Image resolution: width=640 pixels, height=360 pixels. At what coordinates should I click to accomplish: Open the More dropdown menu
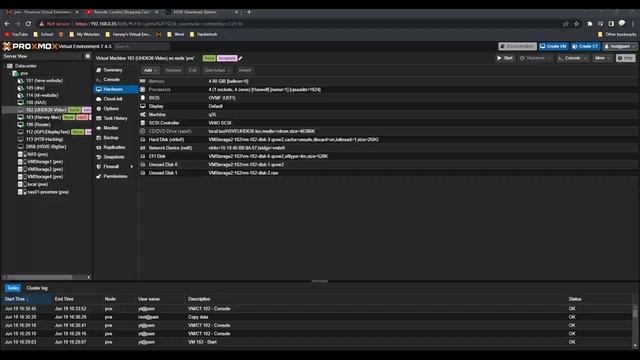pos(602,58)
